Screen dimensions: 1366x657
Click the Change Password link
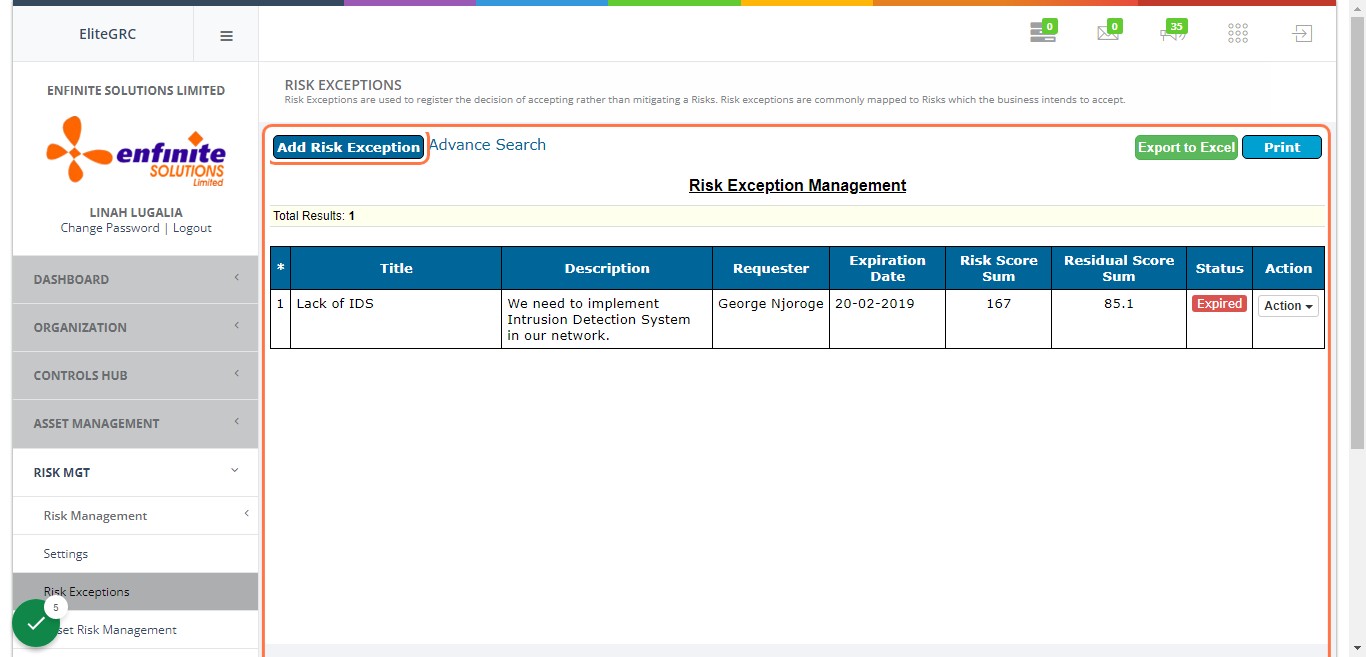click(110, 228)
